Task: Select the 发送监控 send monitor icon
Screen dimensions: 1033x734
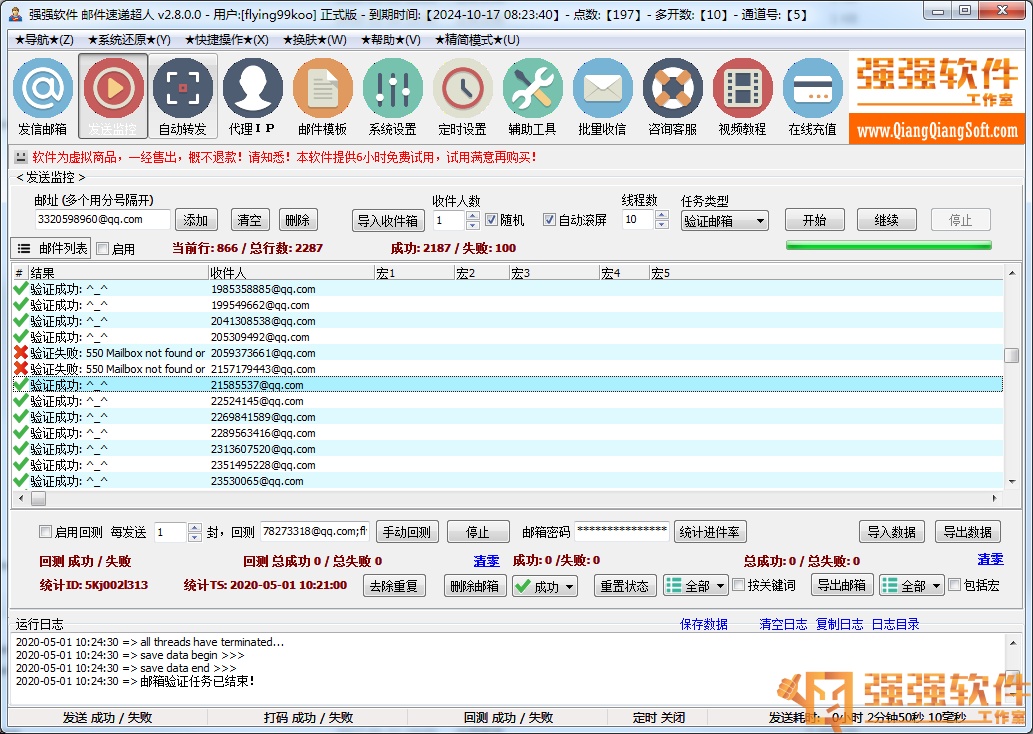Action: [x=113, y=96]
